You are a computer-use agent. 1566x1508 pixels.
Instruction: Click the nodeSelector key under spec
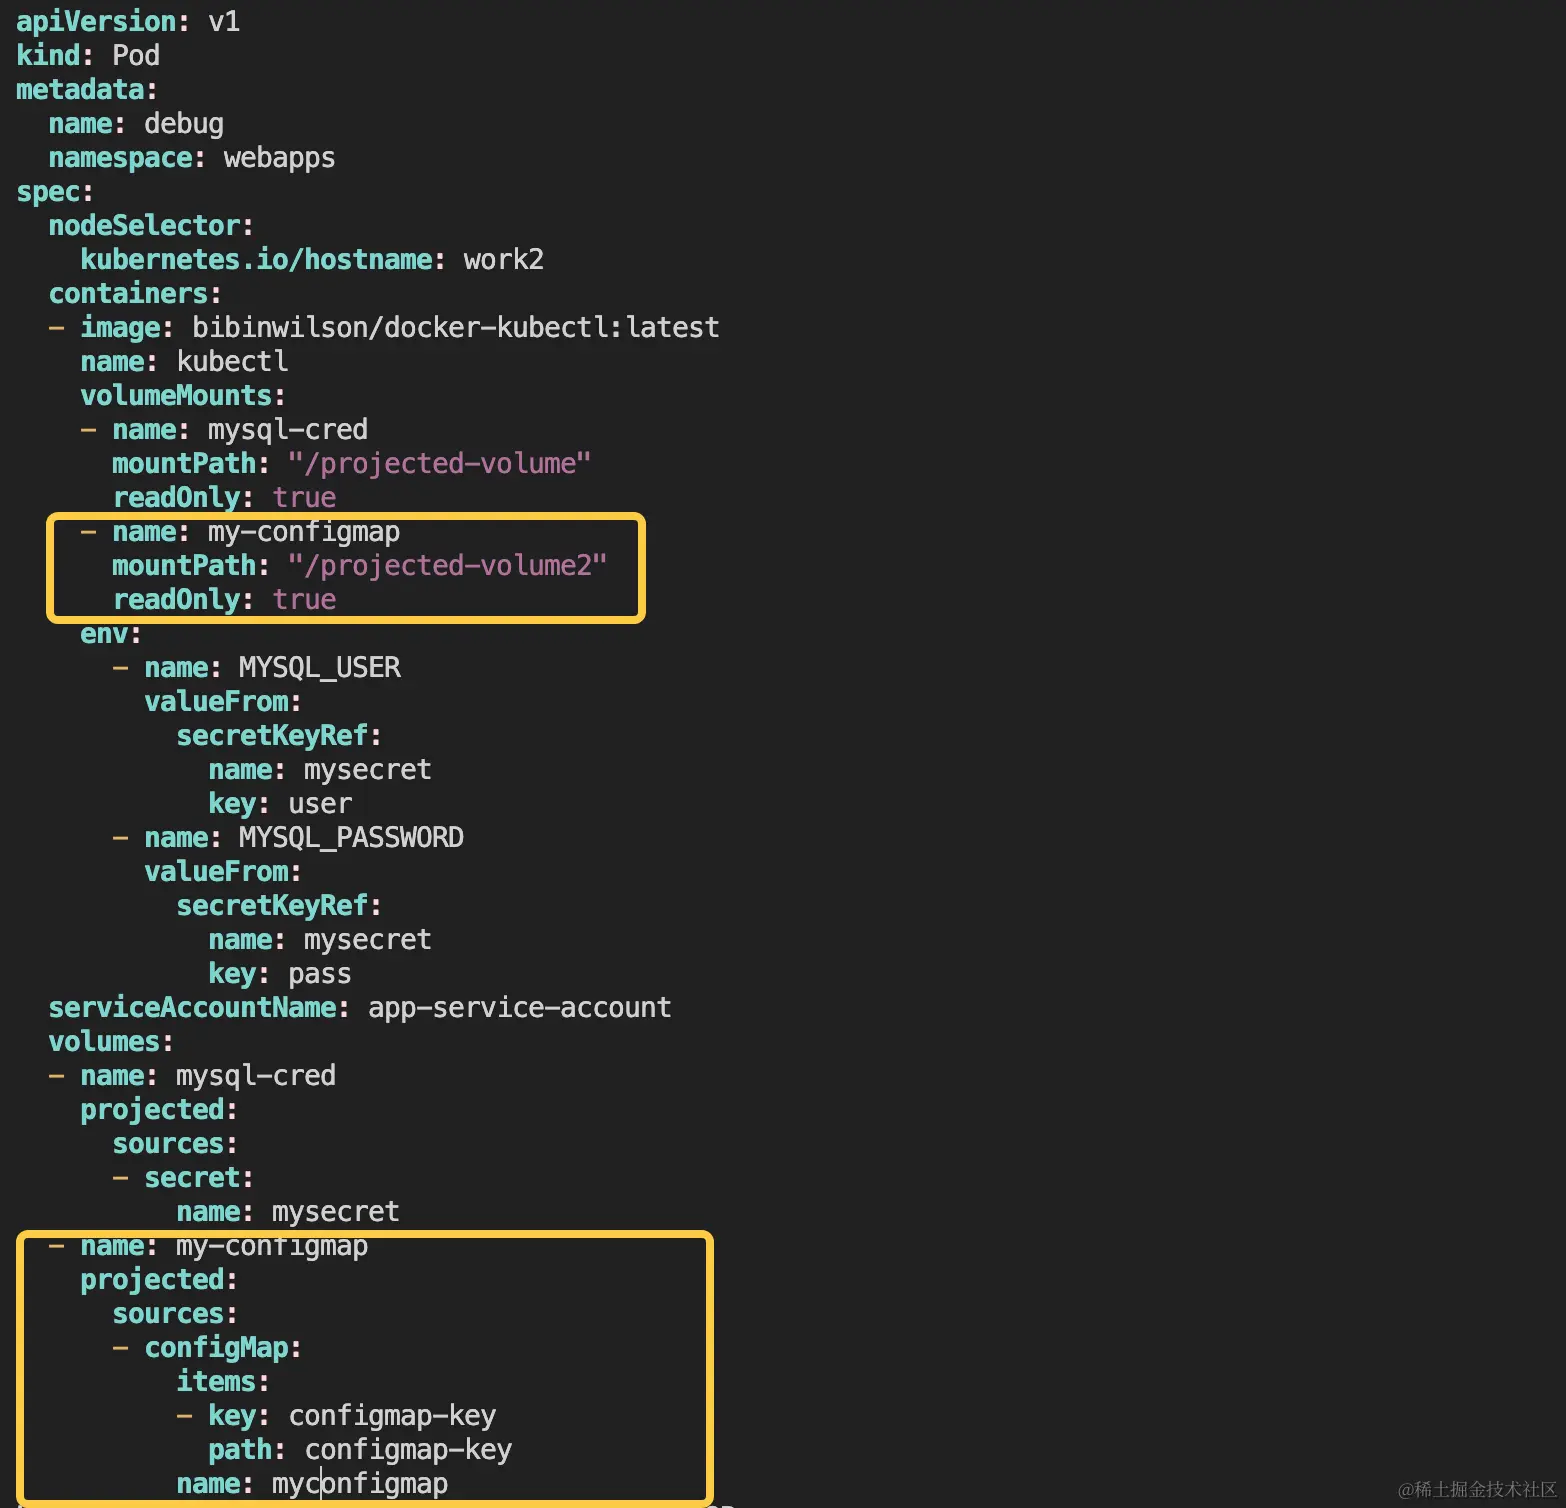tap(148, 225)
